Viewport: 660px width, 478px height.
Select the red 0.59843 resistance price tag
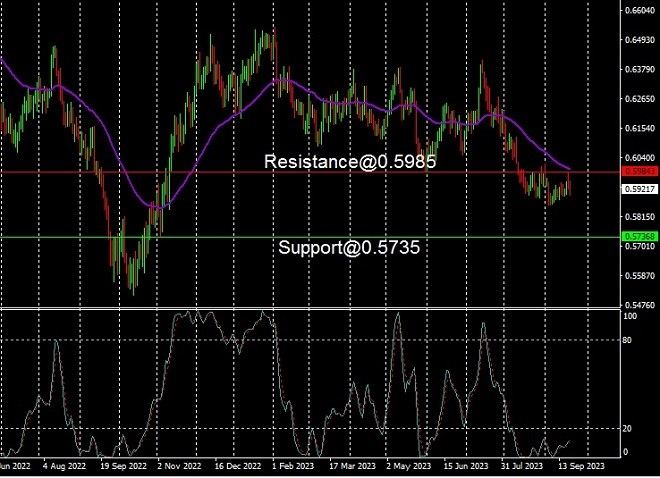pos(639,171)
